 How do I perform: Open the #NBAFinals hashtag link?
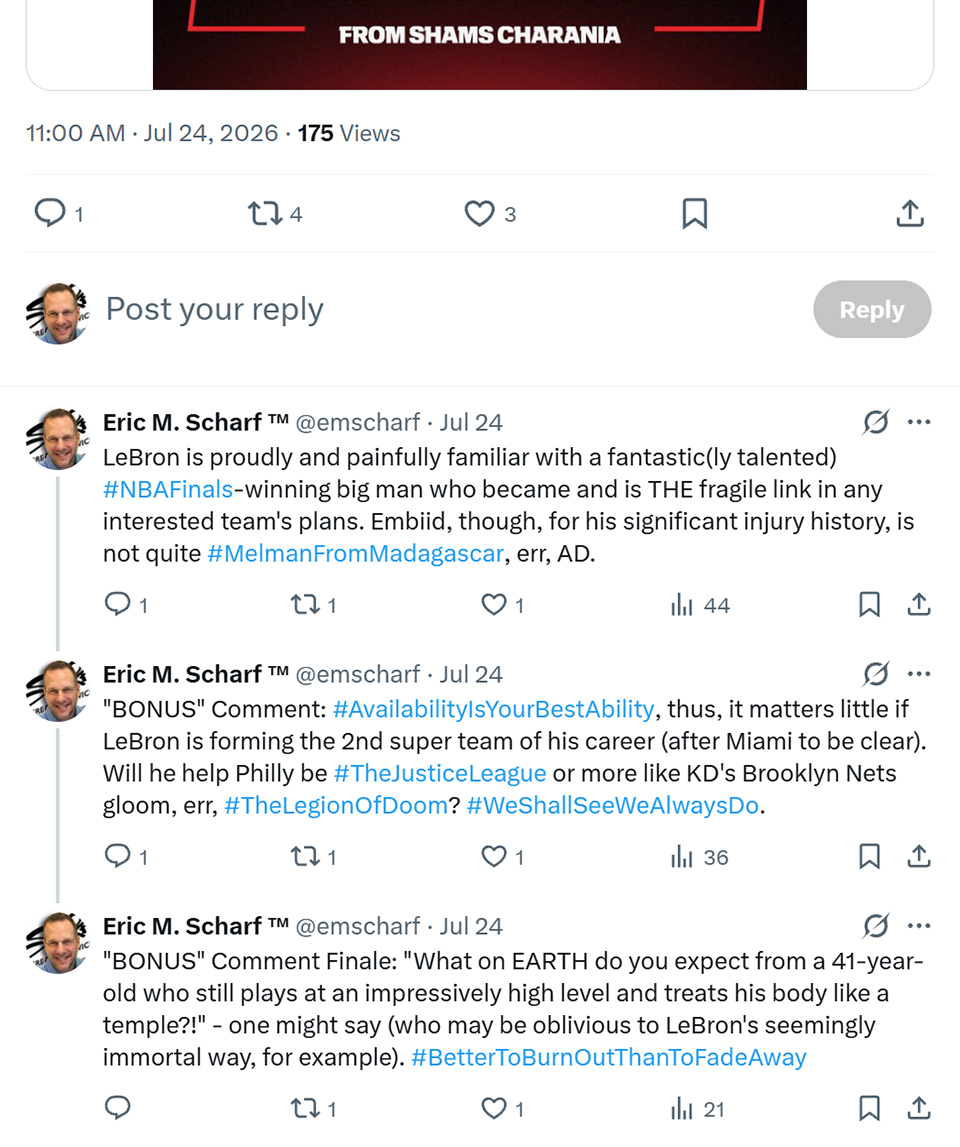[x=168, y=489]
